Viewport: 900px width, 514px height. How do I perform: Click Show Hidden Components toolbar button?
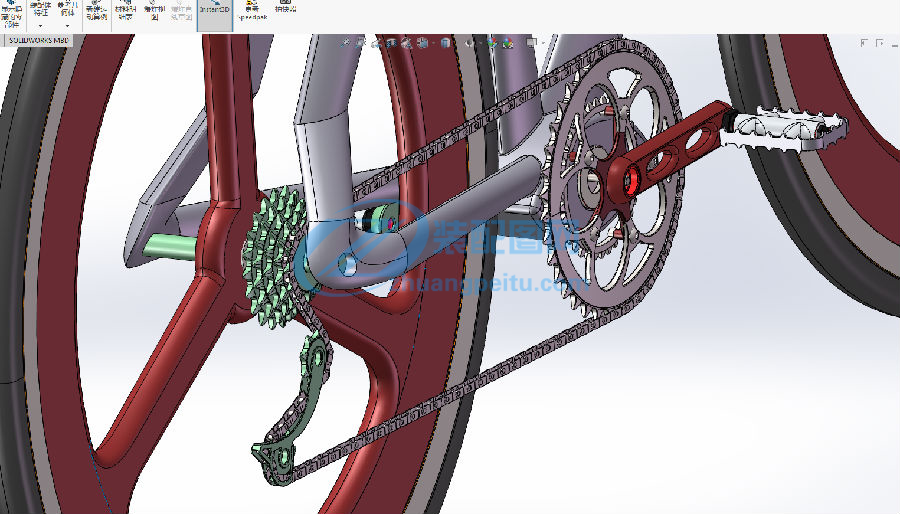[11, 14]
